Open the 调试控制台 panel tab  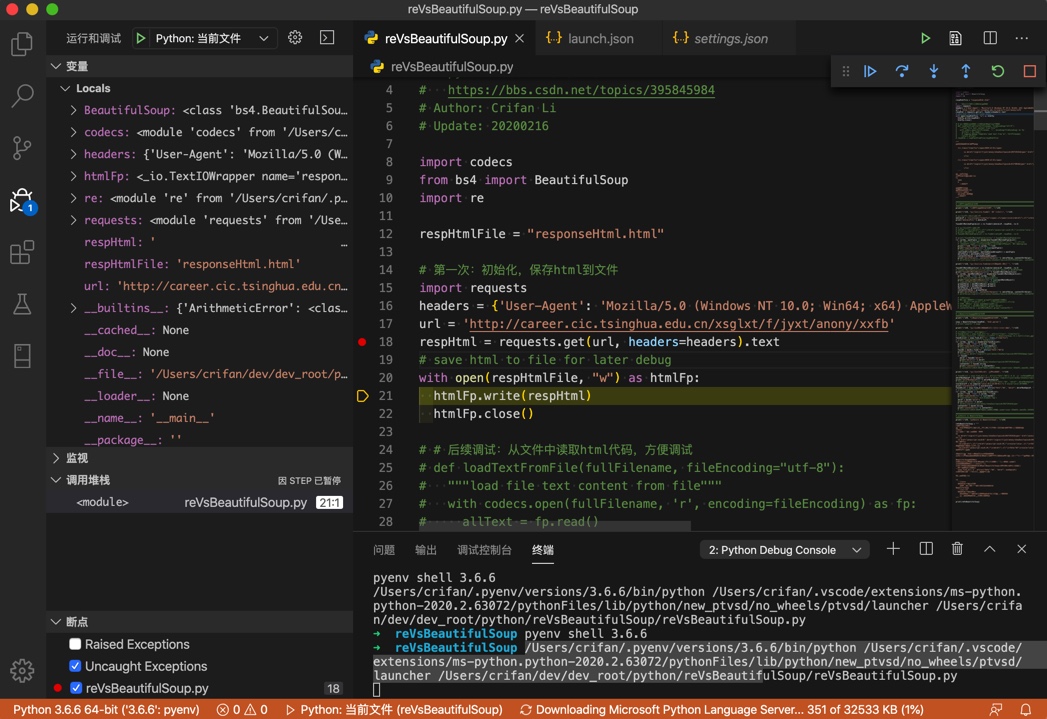click(x=484, y=549)
